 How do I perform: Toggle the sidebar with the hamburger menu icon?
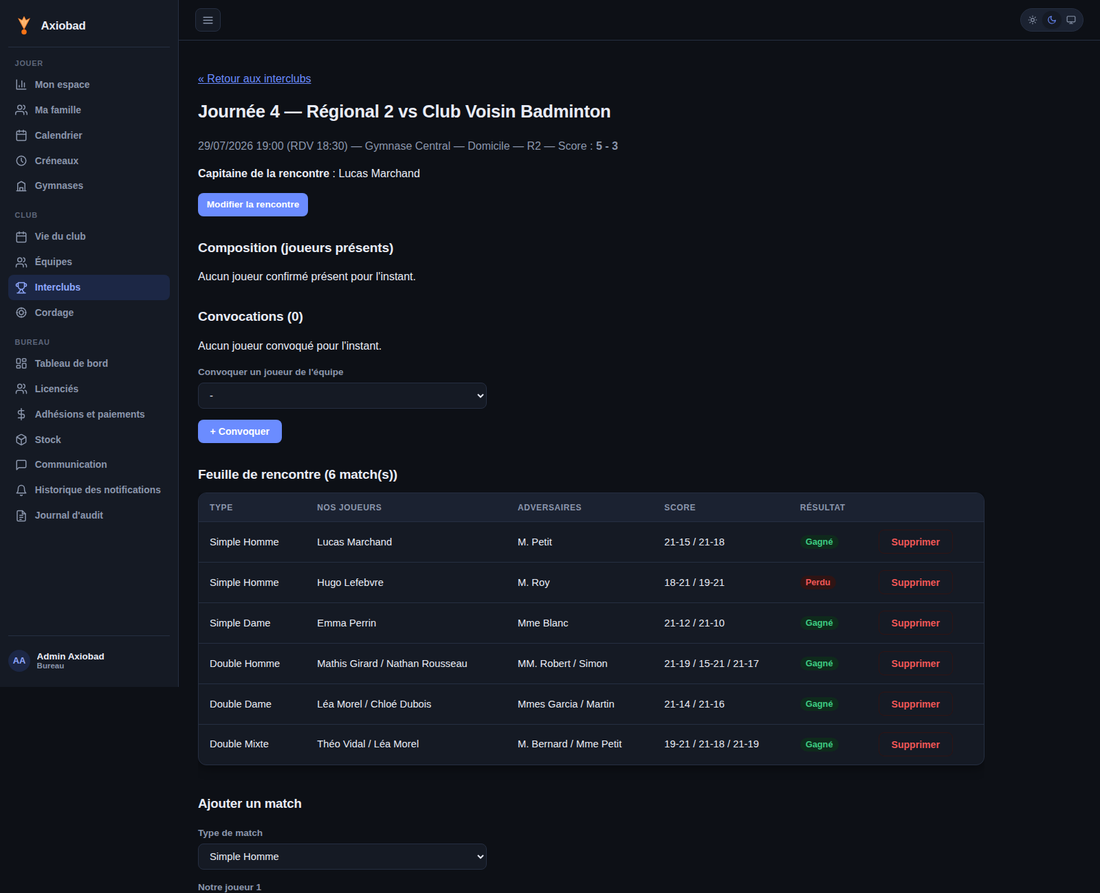[x=208, y=20]
